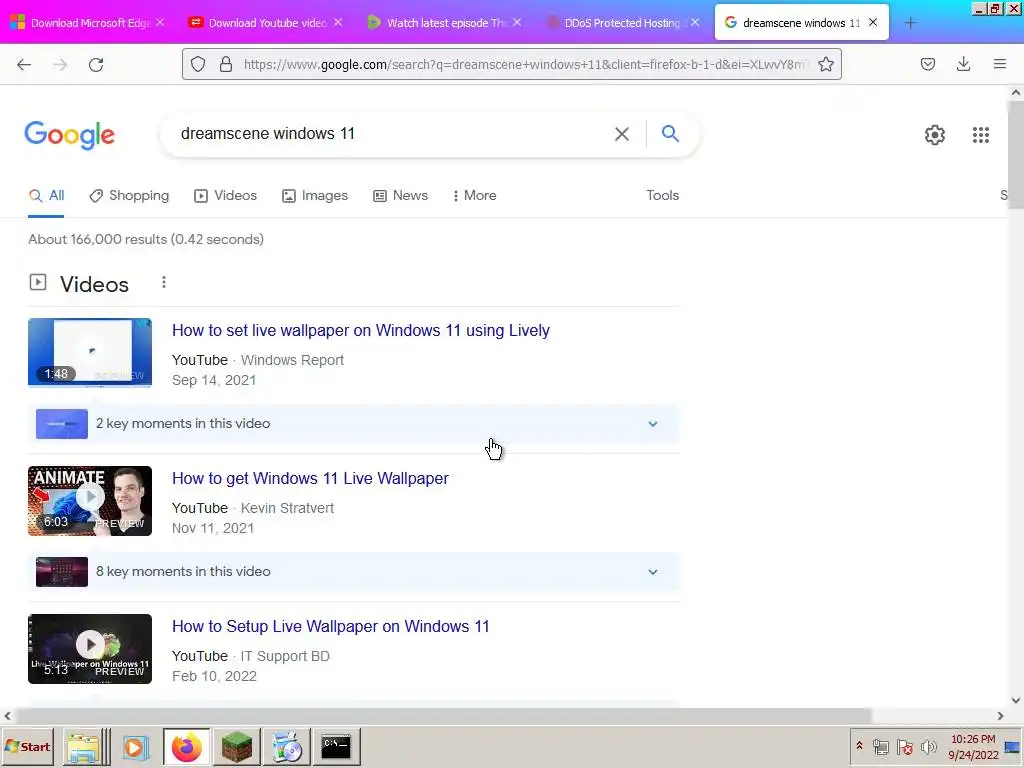The width and height of the screenshot is (1024, 768).
Task: Click the horizontal scrollbar thumb
Action: [x=443, y=716]
